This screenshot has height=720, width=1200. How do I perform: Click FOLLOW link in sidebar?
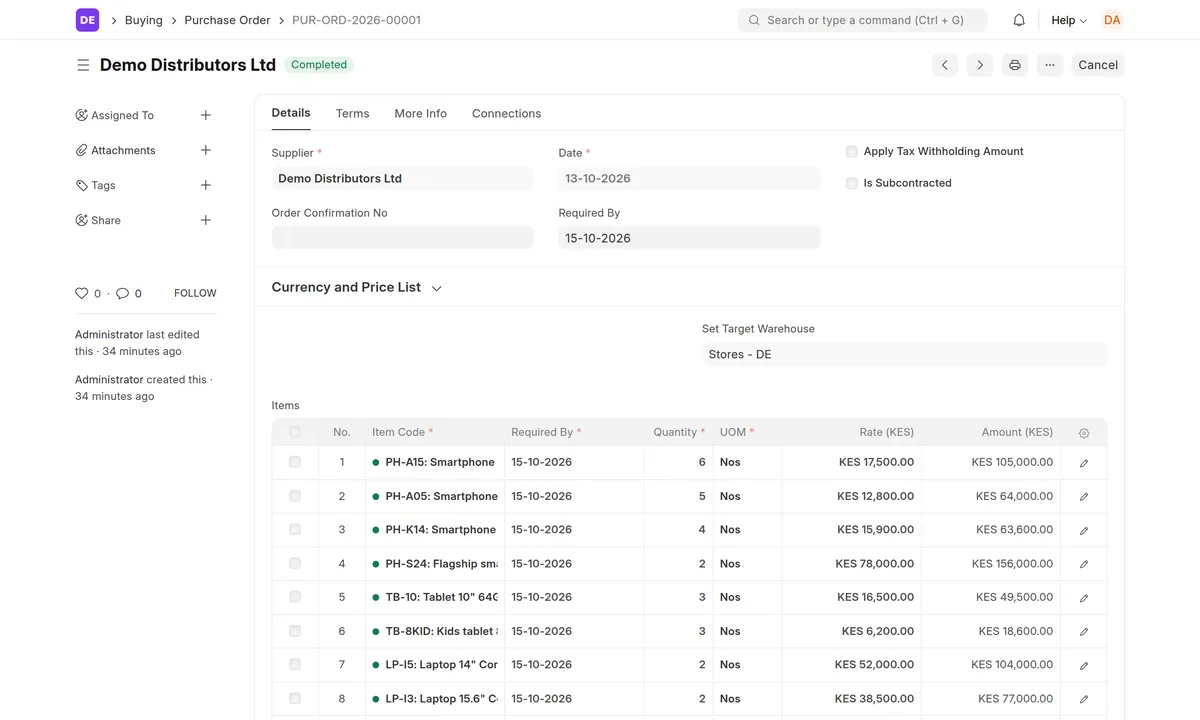coord(195,293)
